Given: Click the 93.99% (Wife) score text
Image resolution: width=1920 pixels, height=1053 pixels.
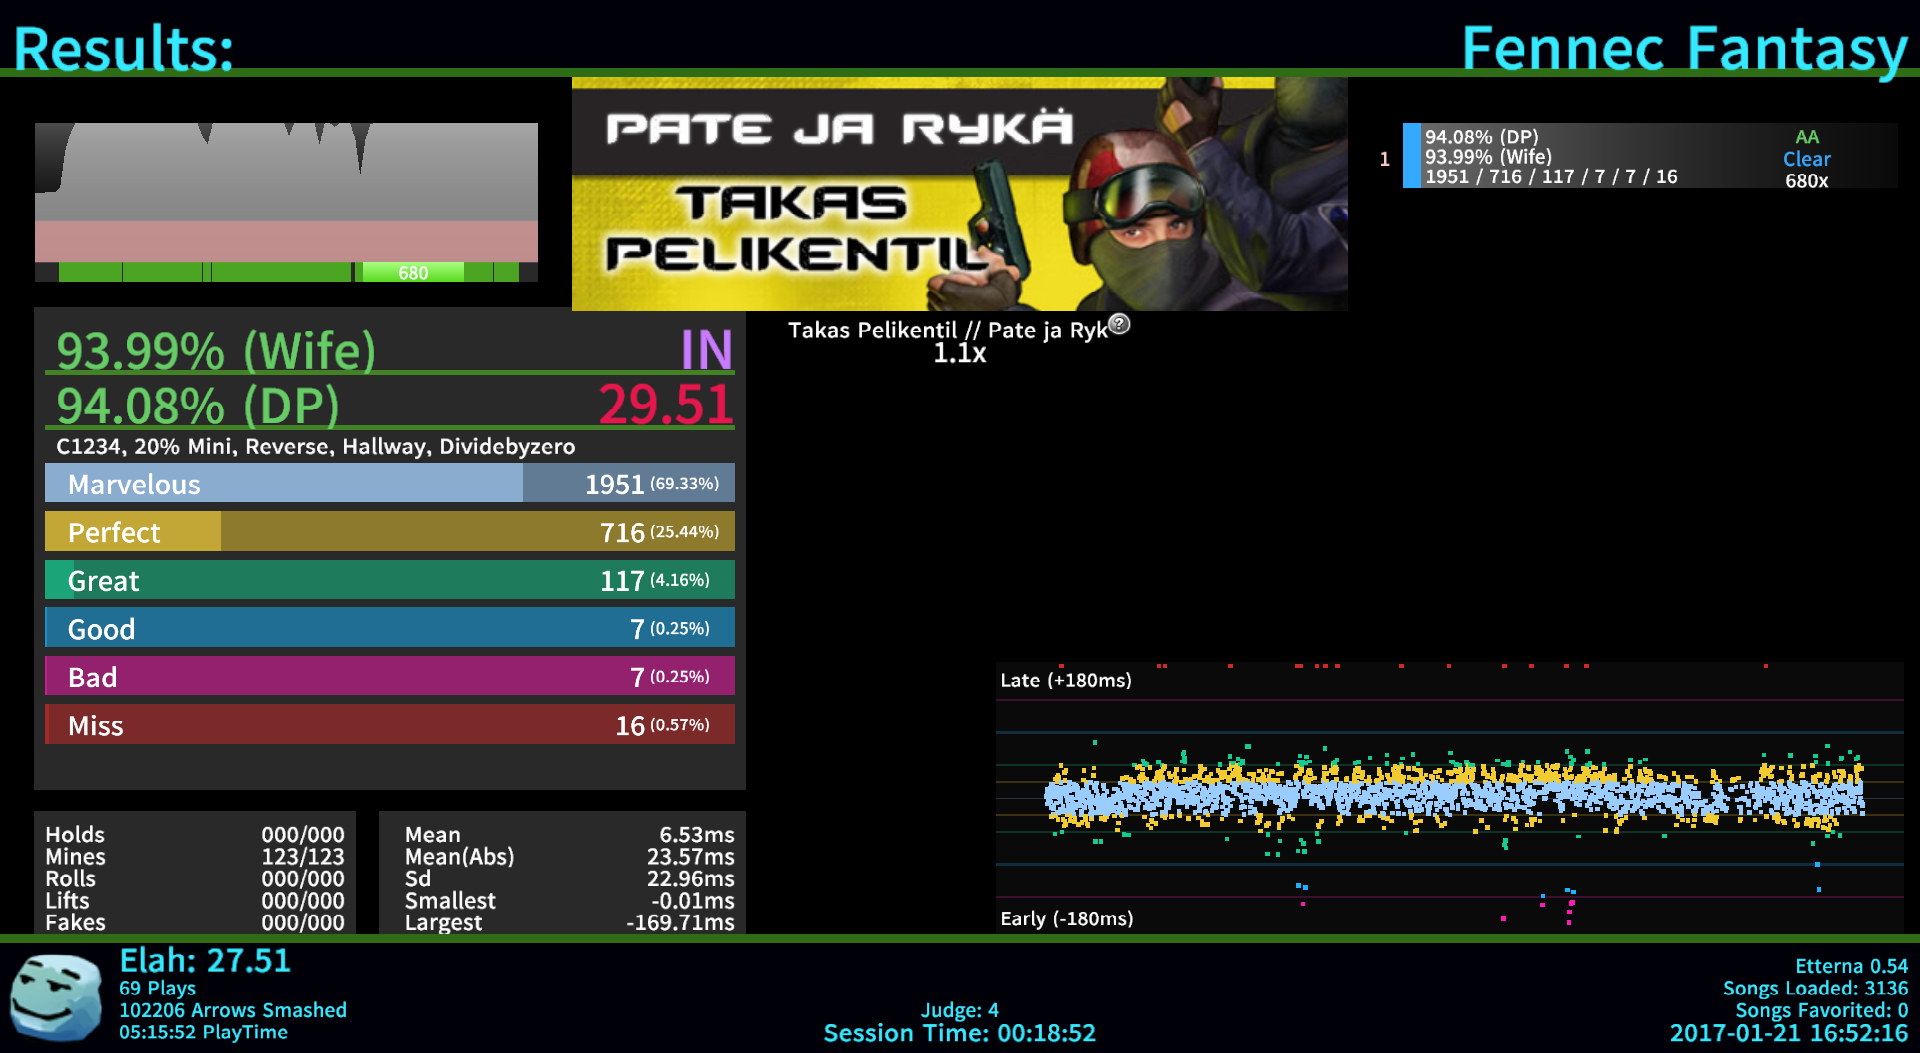Looking at the screenshot, I should [216, 350].
